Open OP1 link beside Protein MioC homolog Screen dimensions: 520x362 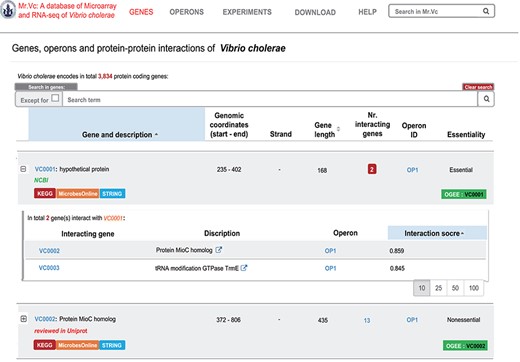point(330,251)
